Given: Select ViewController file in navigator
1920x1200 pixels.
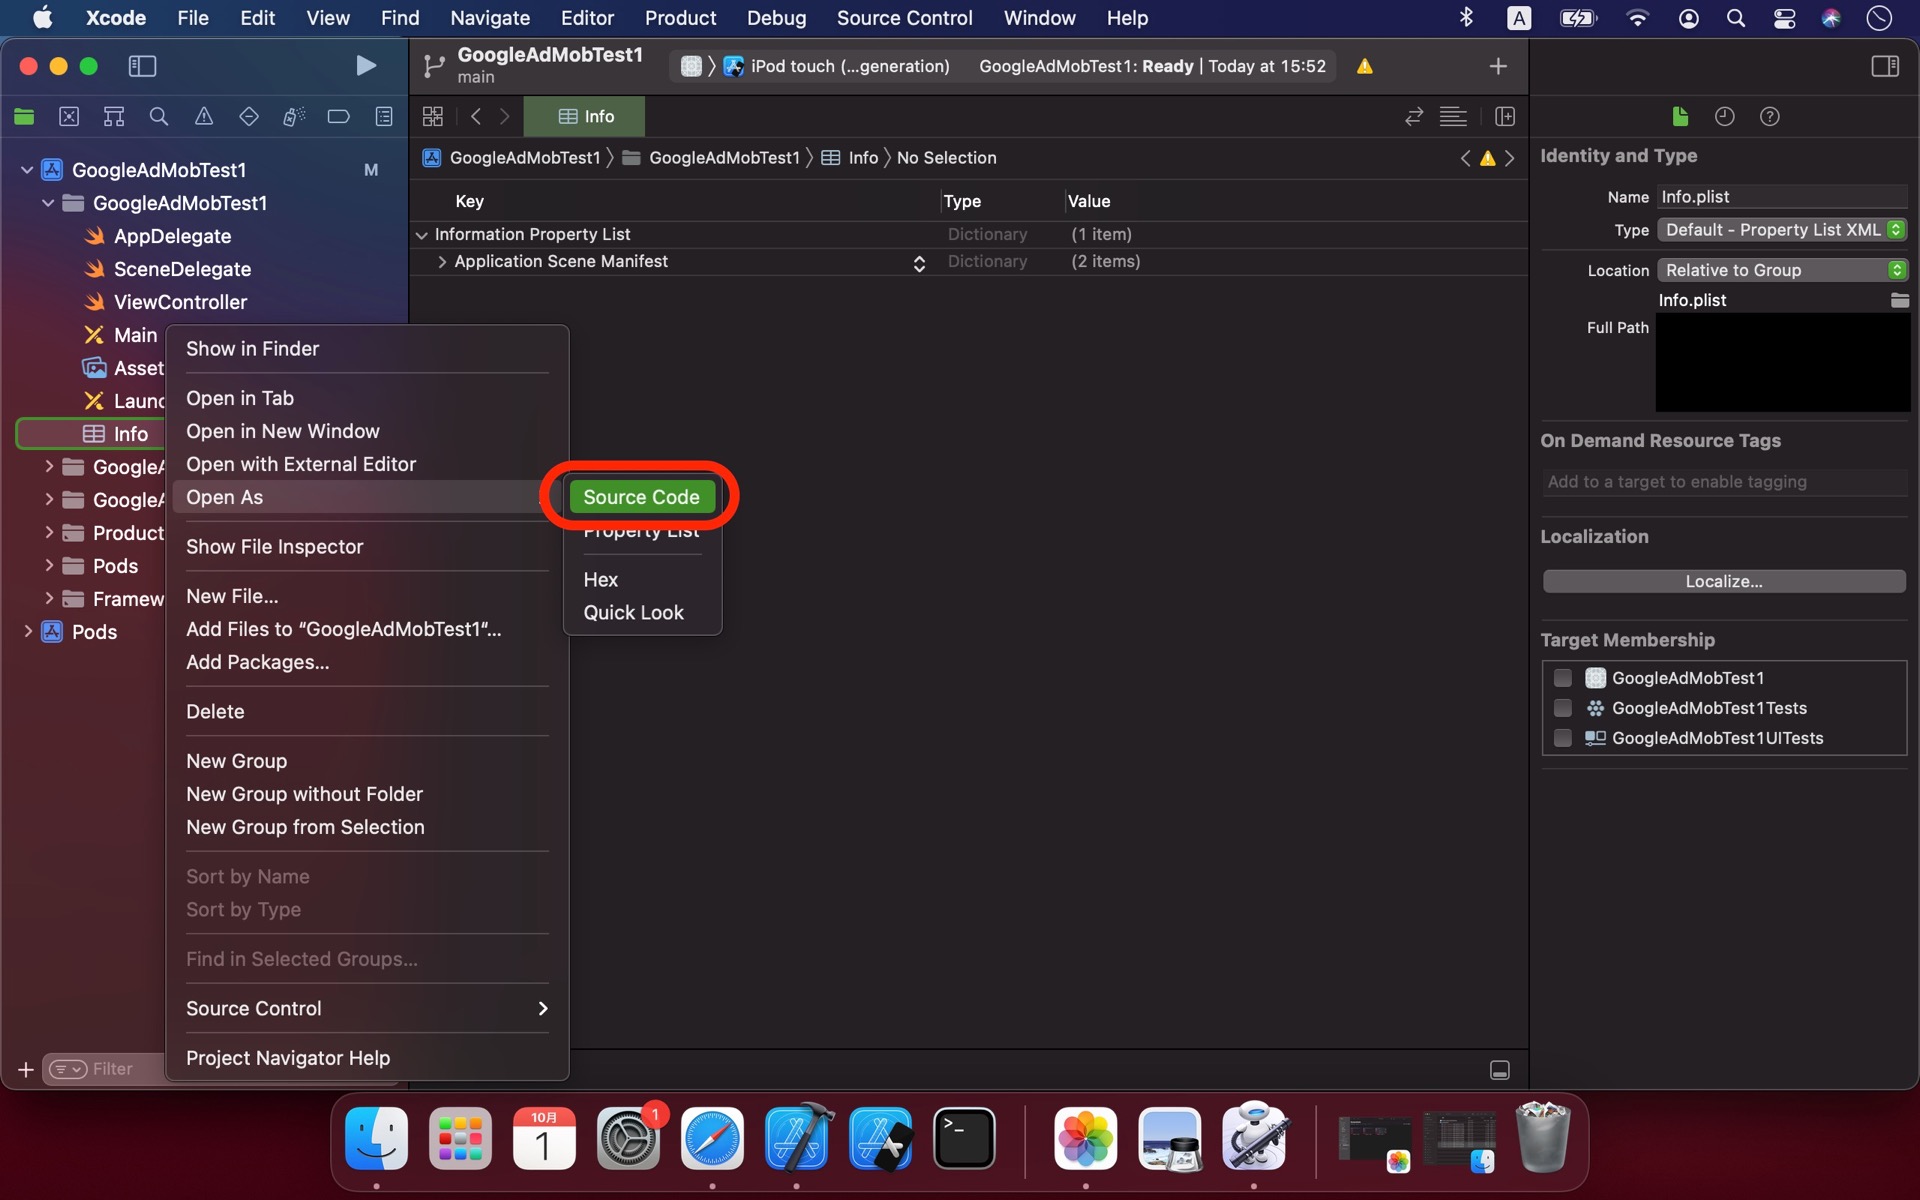Looking at the screenshot, I should [x=180, y=302].
